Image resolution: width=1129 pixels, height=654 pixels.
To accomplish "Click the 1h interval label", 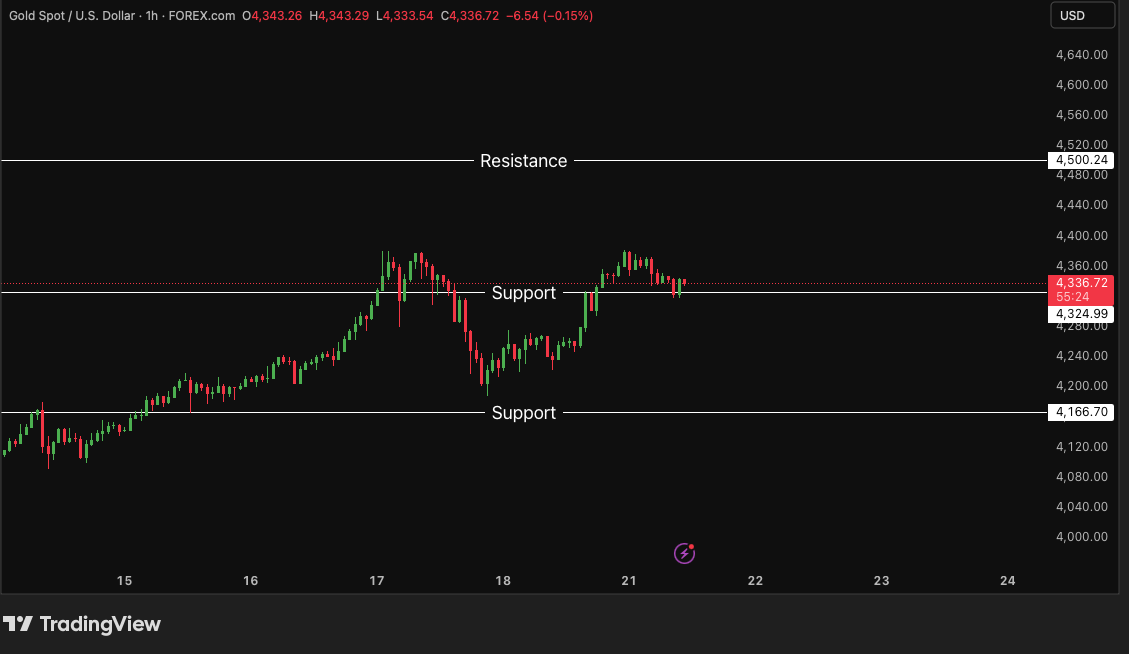I will 152,16.
